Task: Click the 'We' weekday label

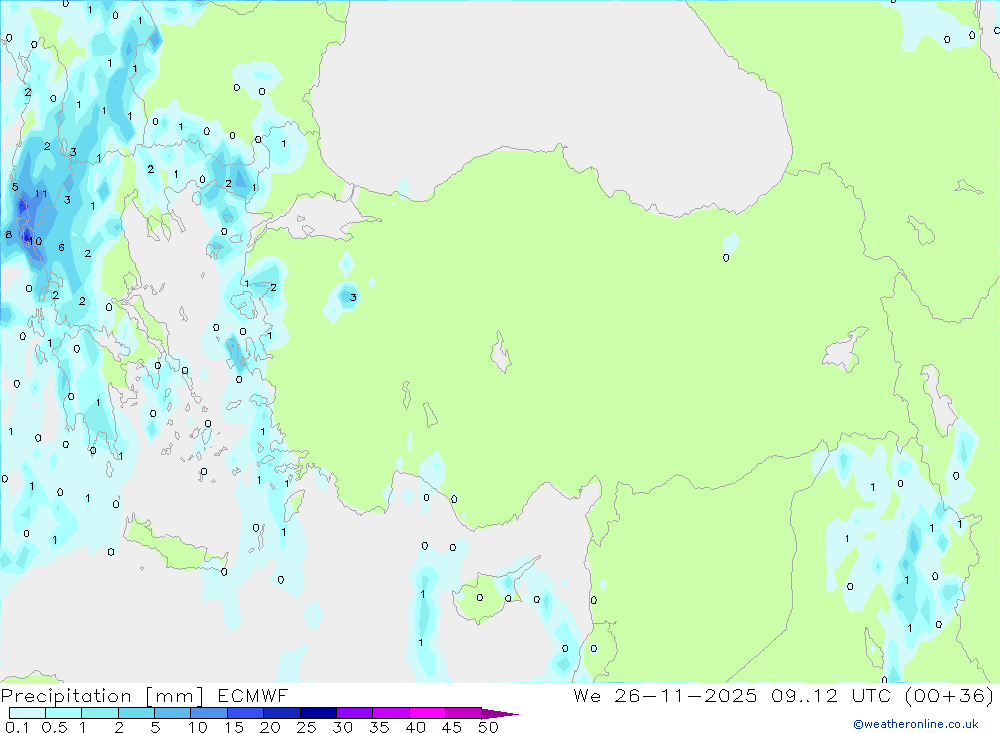Action: click(587, 696)
